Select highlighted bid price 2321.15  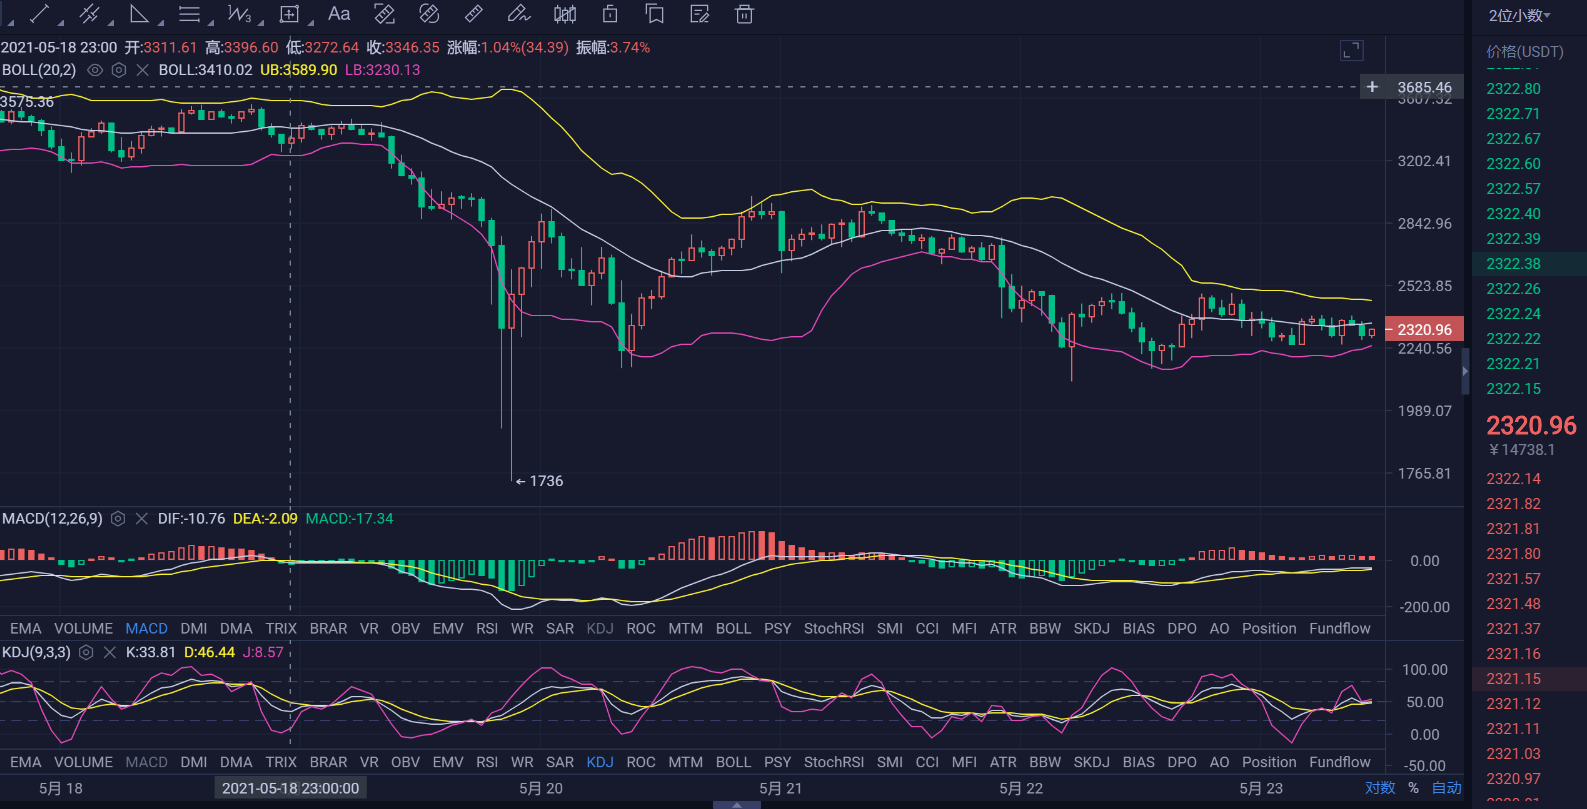[1513, 679]
